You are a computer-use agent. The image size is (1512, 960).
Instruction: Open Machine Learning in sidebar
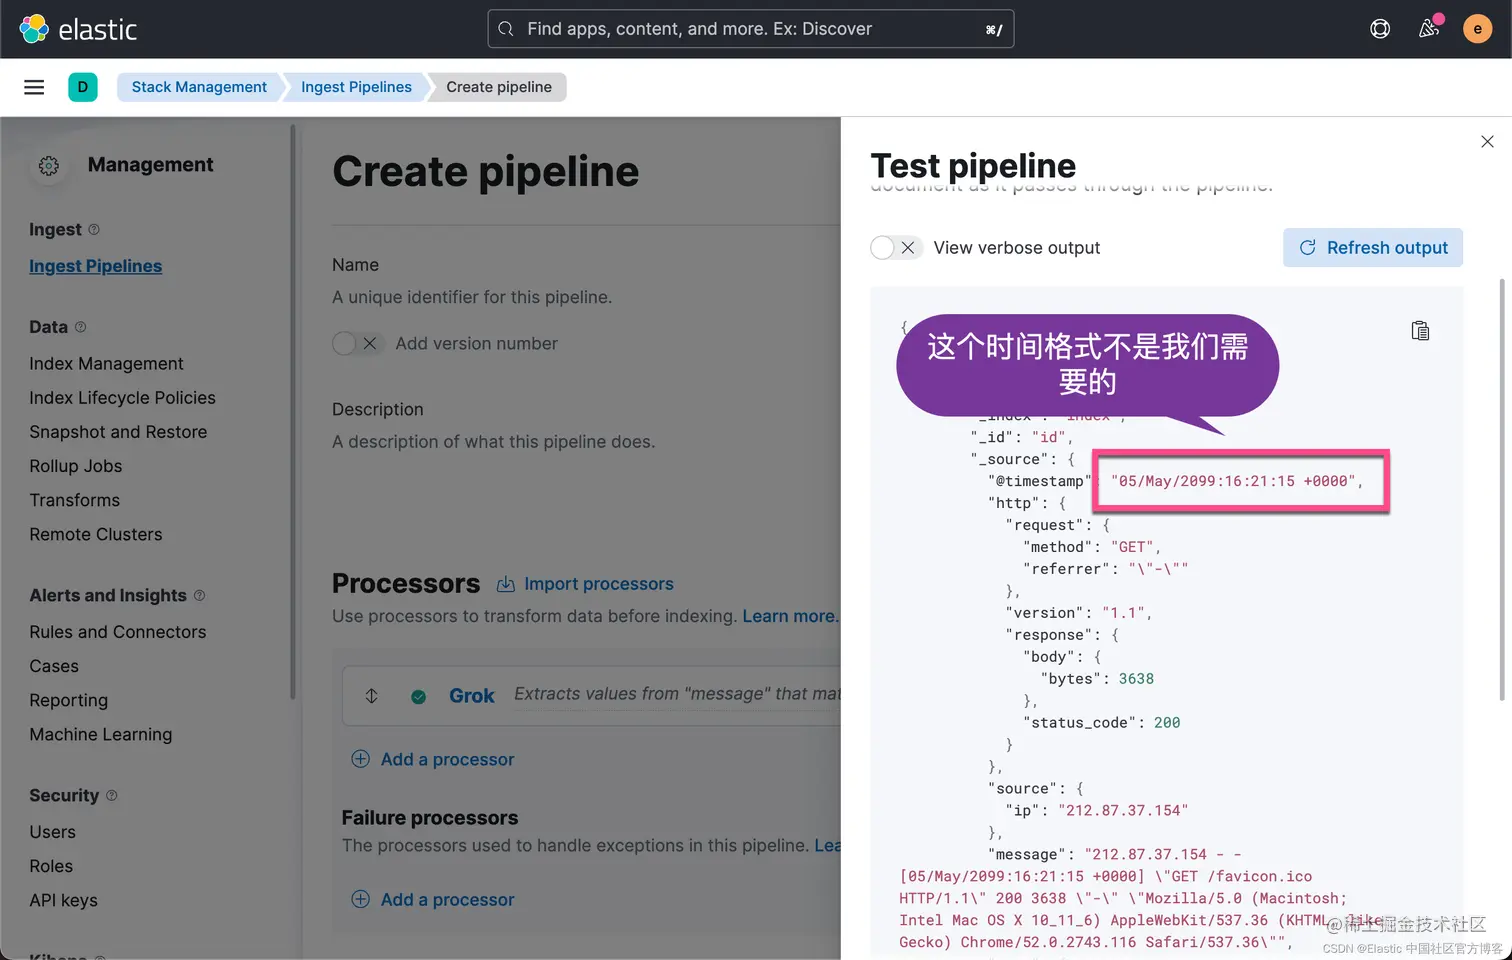pos(100,734)
